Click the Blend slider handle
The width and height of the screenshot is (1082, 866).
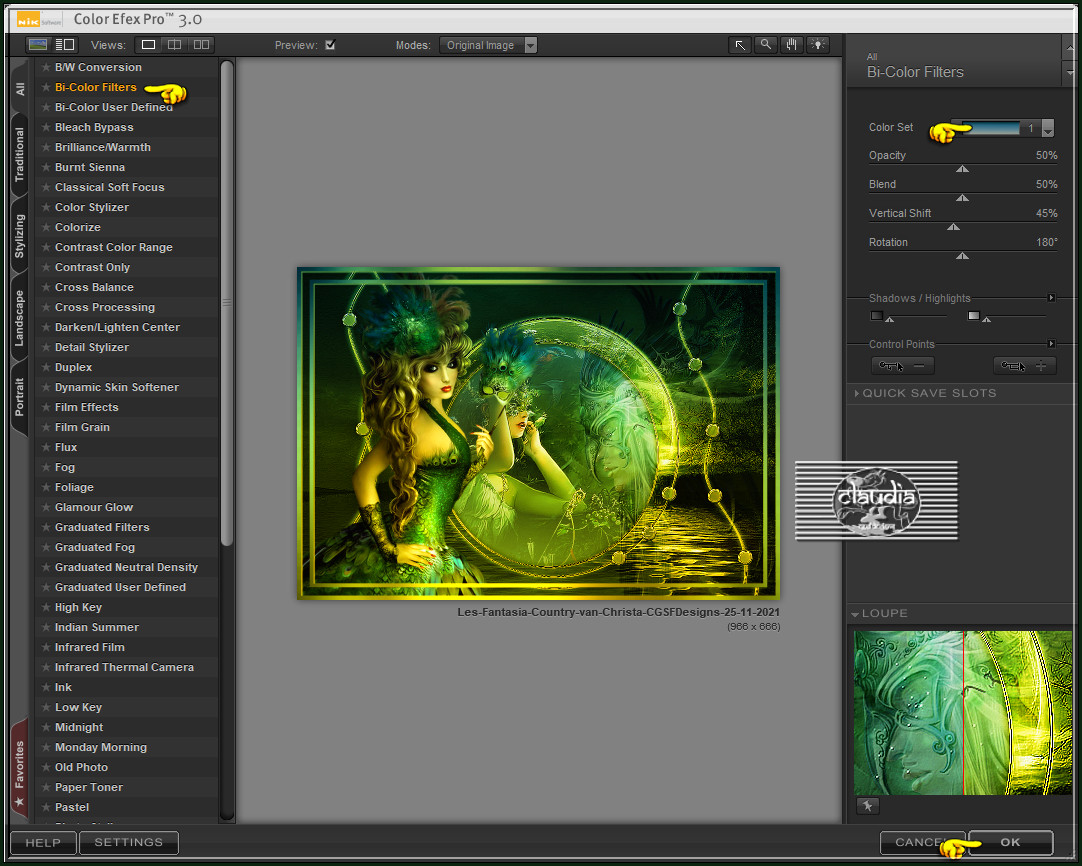[x=963, y=198]
